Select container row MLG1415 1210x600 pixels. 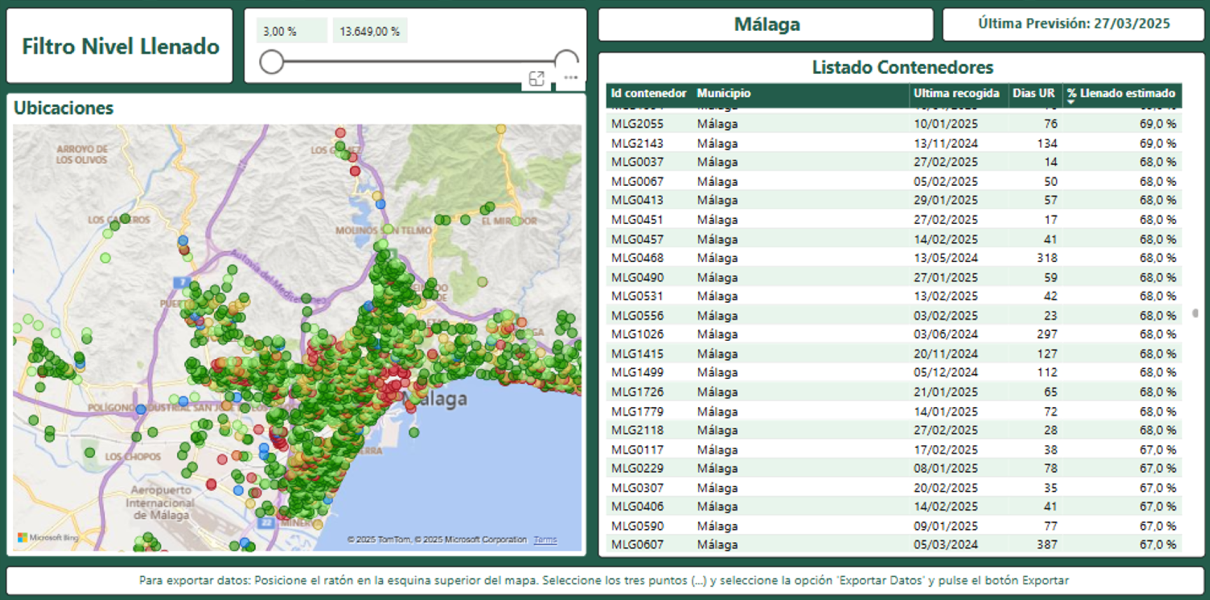tap(895, 353)
